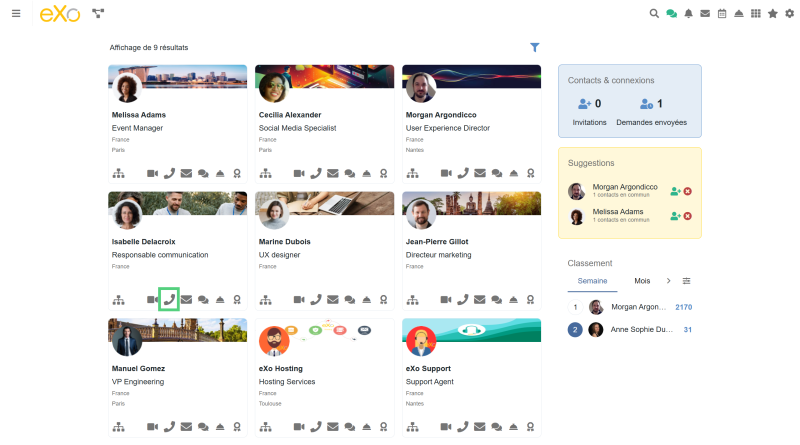The height and width of the screenshot is (445, 800).
Task: Open Manuel Gomez profile name
Action: [138, 368]
